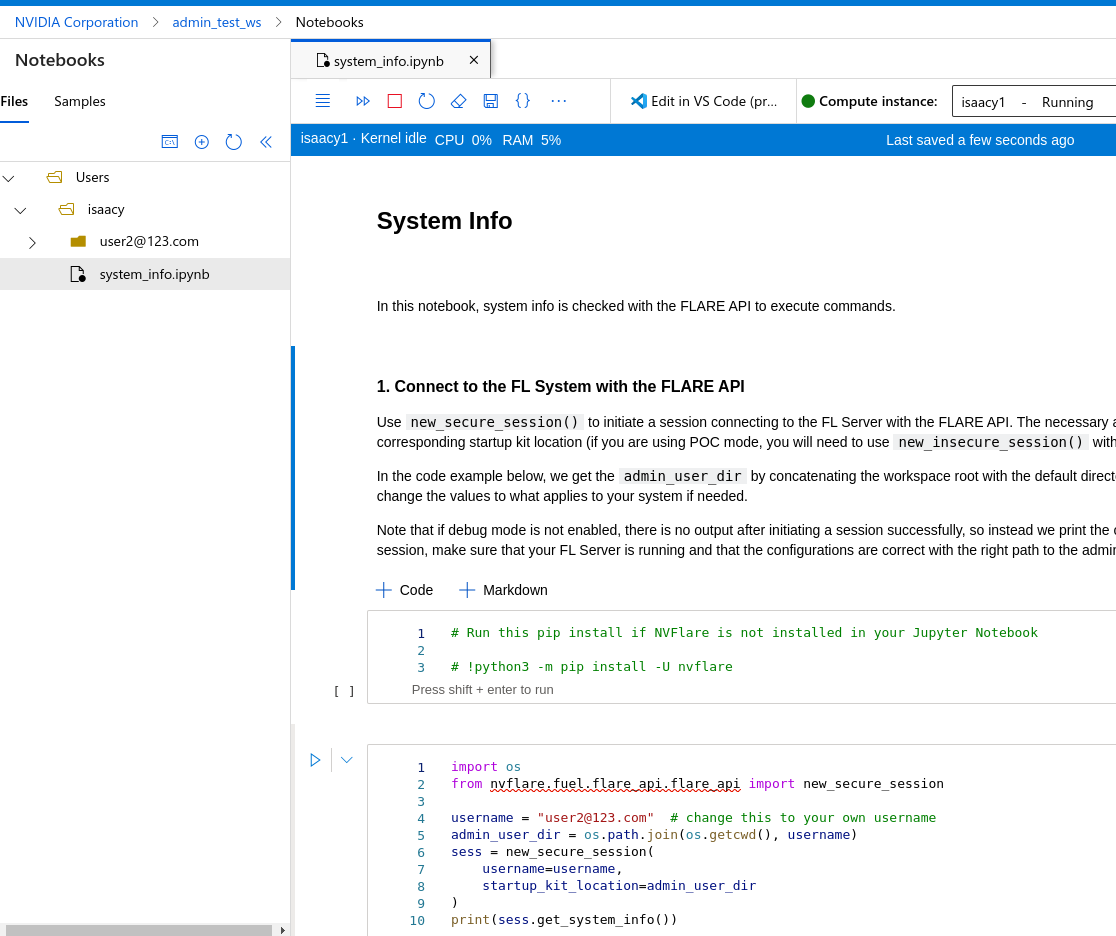Save notebook with the disk icon
This screenshot has width=1116, height=936.
point(490,101)
